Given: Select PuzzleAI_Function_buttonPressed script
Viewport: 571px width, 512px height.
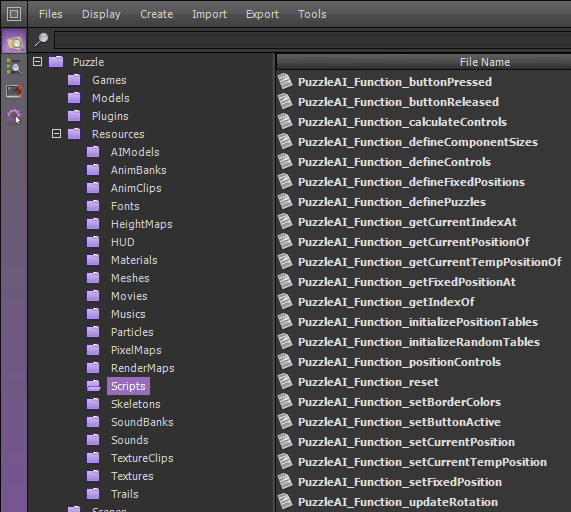Looking at the screenshot, I should [x=395, y=82].
